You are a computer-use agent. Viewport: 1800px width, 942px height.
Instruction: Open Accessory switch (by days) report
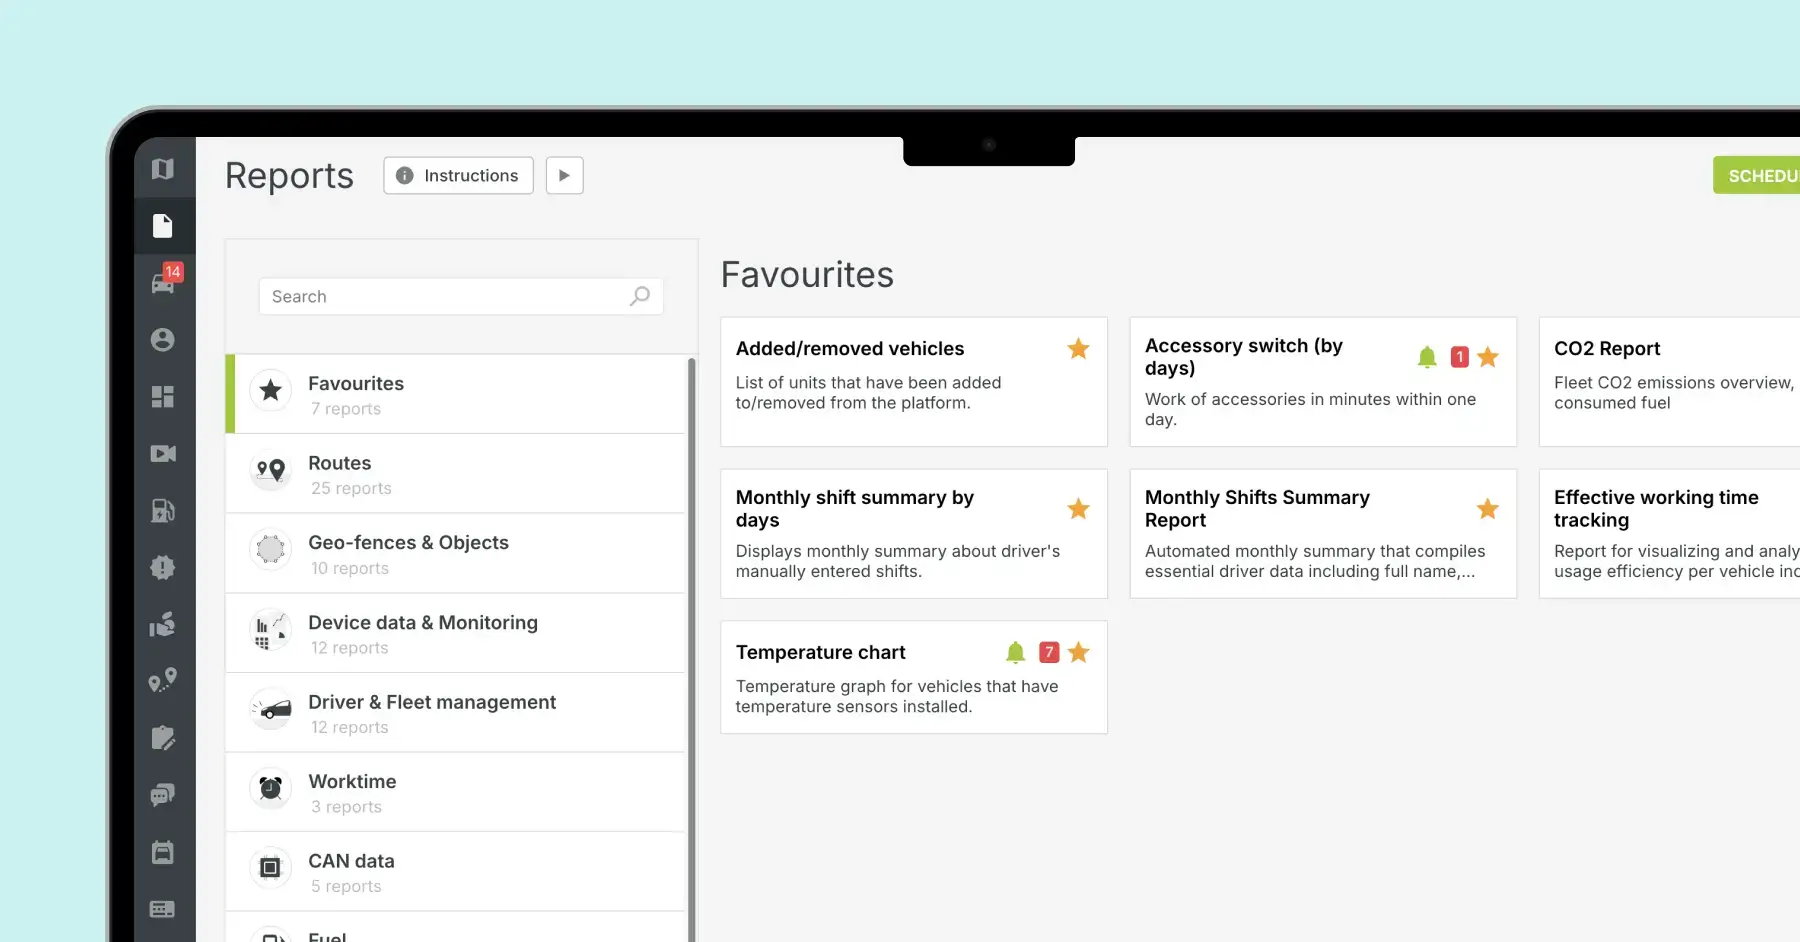(1323, 382)
